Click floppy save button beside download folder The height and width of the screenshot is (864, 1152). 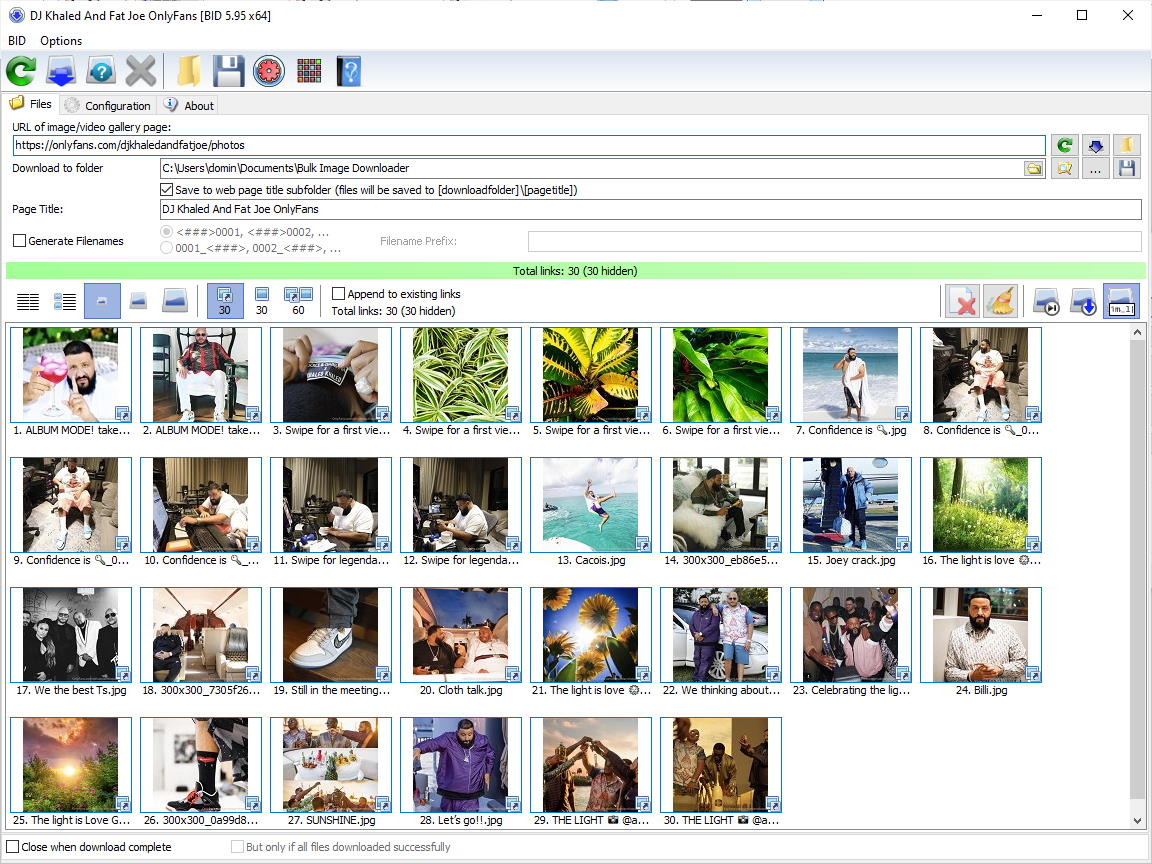[1126, 168]
